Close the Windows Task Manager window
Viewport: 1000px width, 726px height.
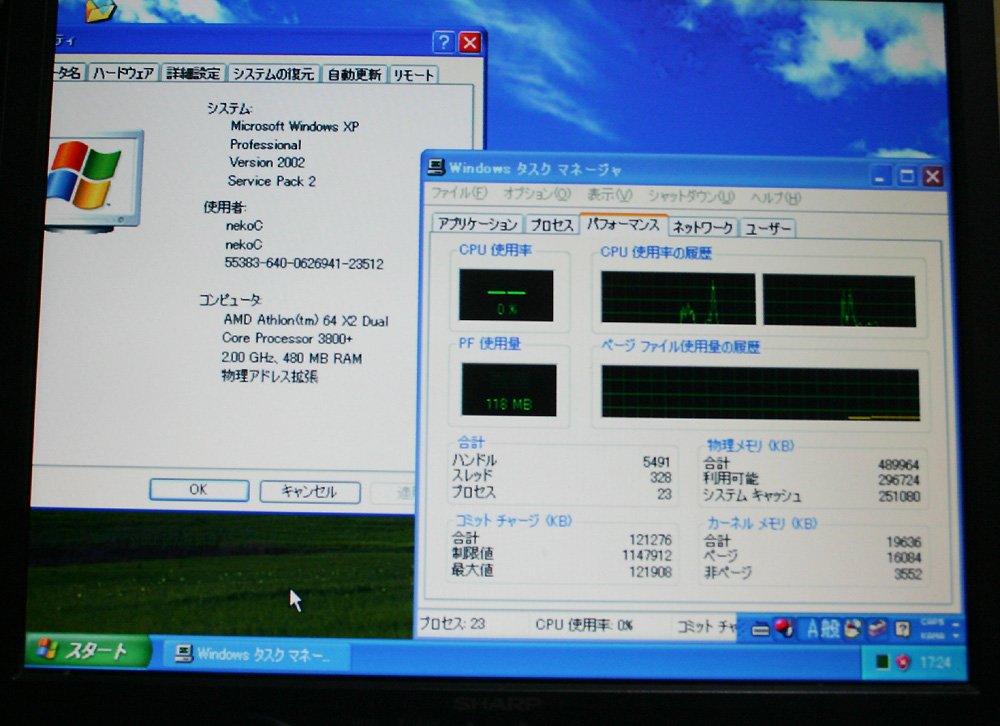coord(932,176)
